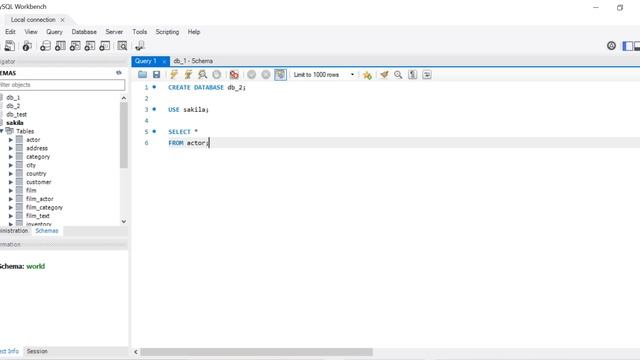
Task: Save query to snippets star icon
Action: pyautogui.click(x=367, y=75)
